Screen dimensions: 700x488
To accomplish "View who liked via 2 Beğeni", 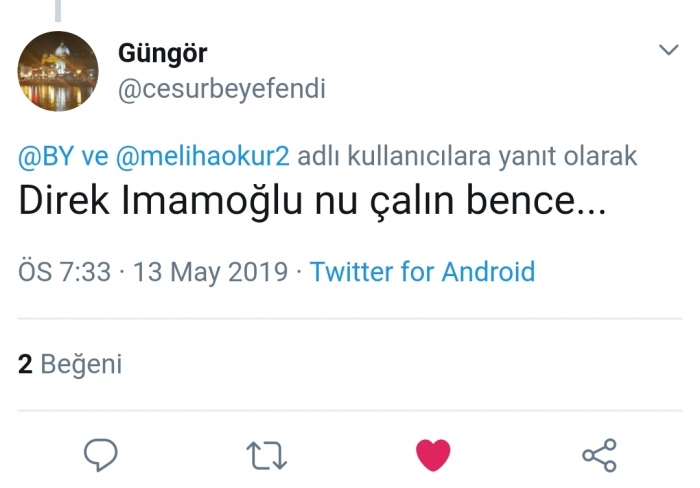I will click(x=70, y=364).
